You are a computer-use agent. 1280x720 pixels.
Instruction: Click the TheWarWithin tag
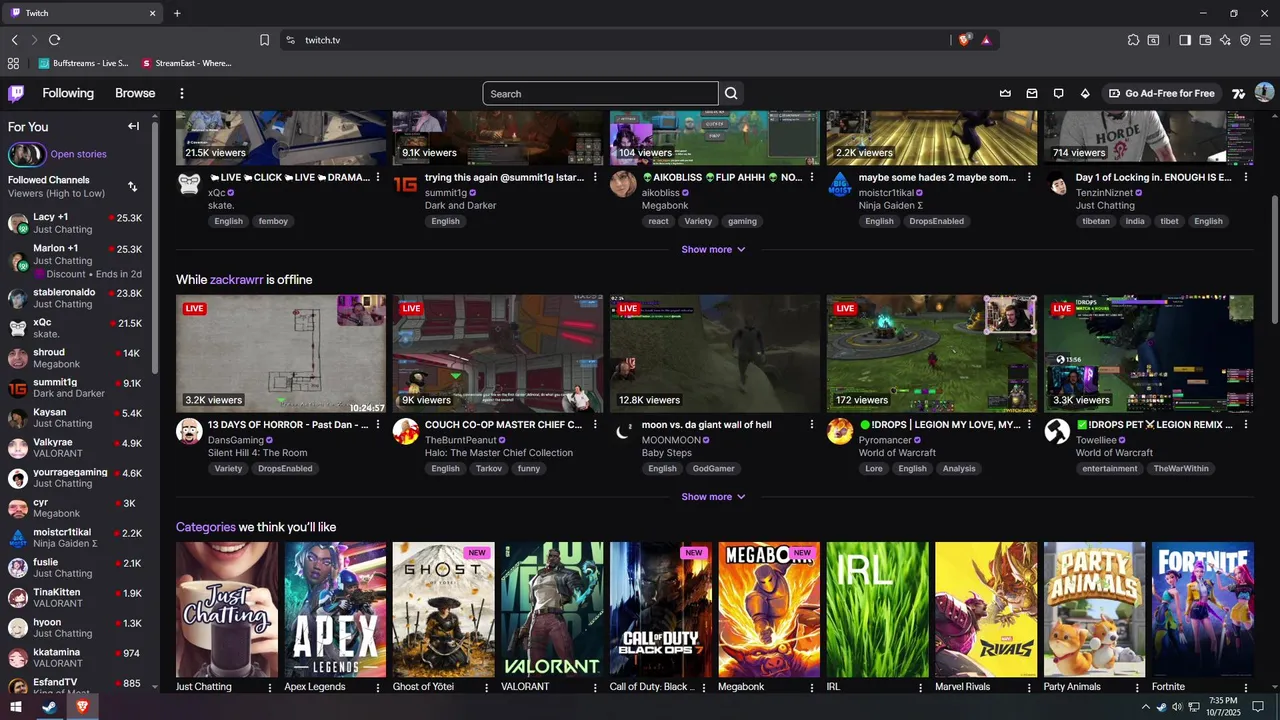pyautogui.click(x=1181, y=468)
